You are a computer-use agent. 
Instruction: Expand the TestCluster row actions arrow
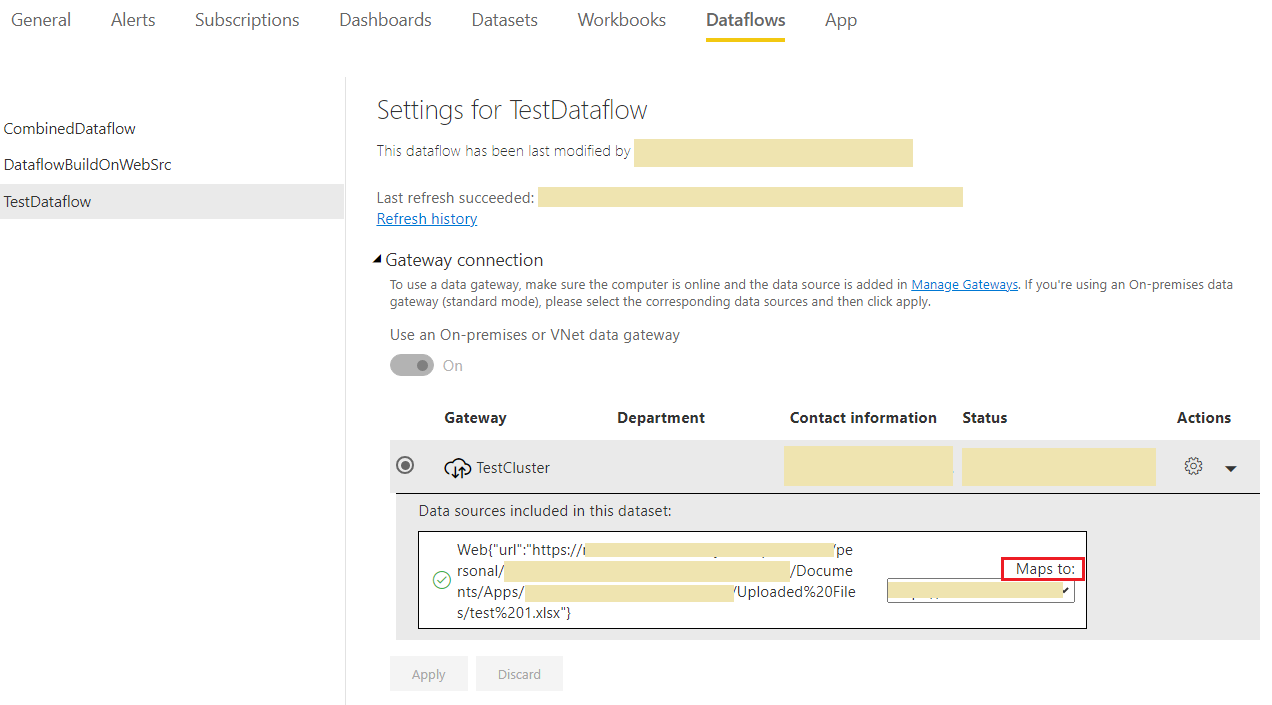1231,468
